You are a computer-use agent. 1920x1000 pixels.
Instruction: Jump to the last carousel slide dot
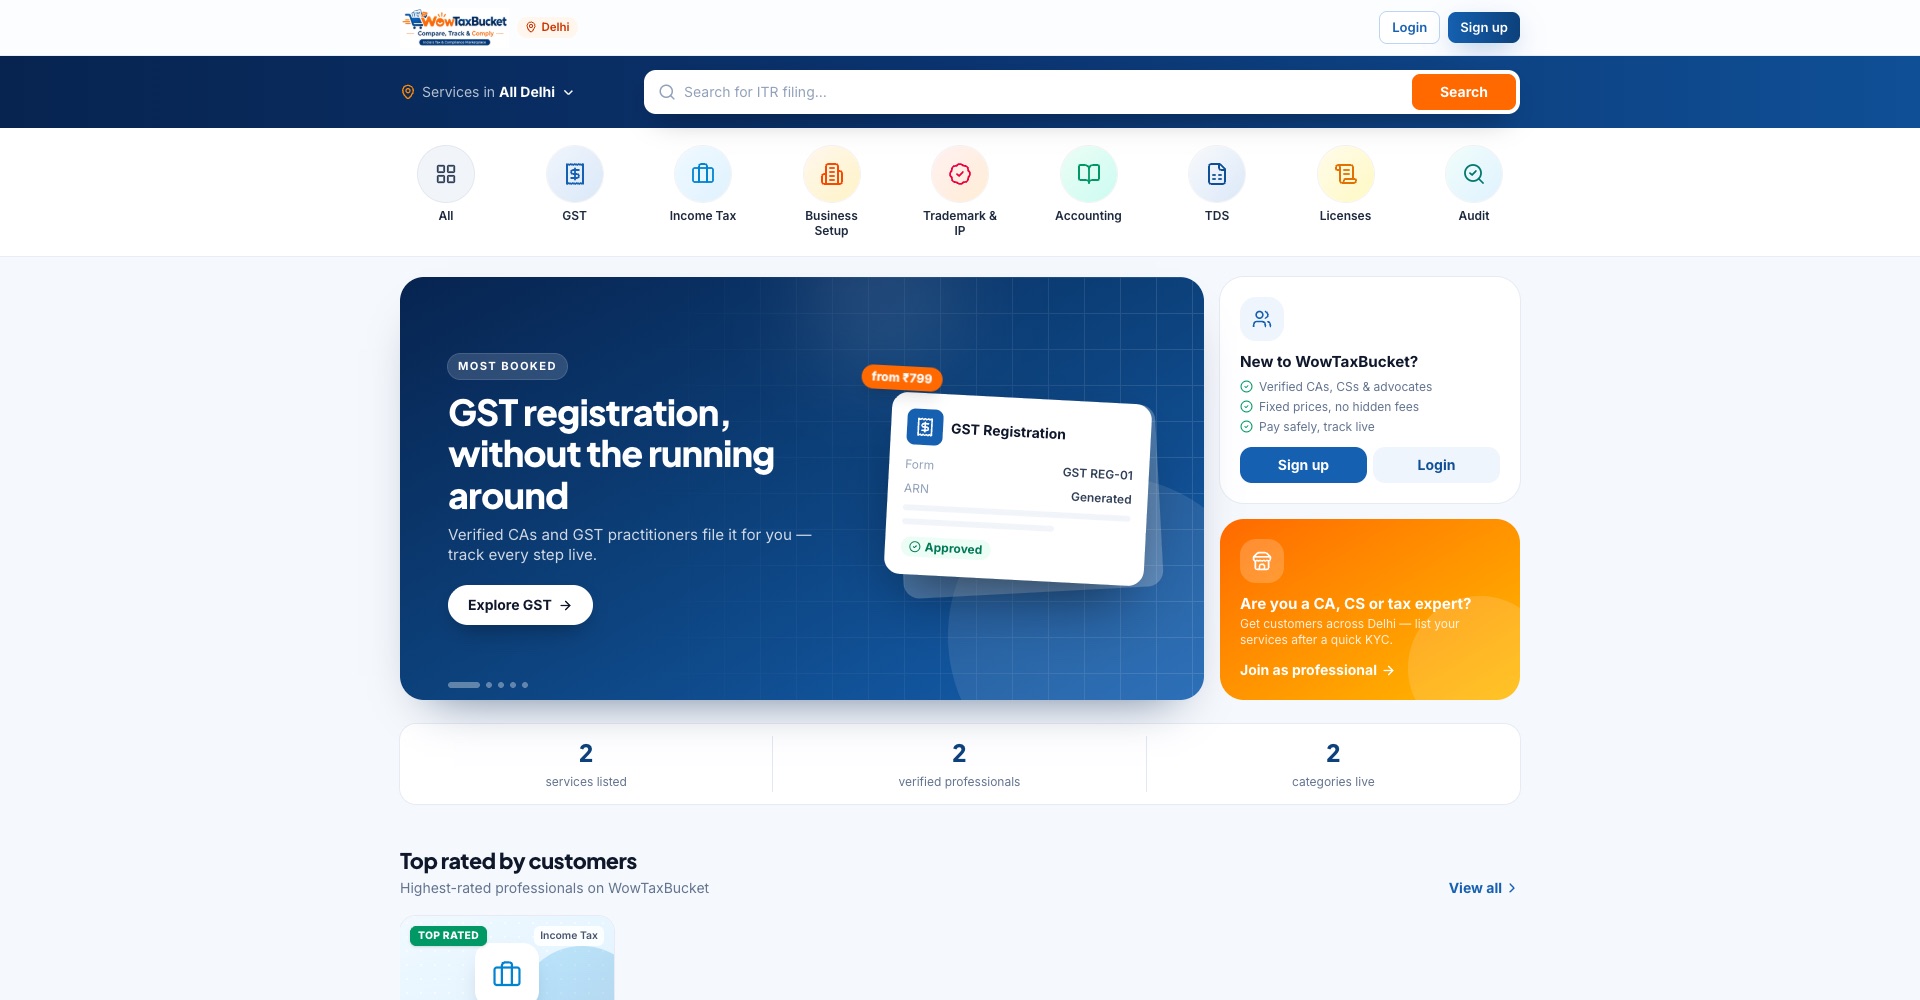(525, 685)
